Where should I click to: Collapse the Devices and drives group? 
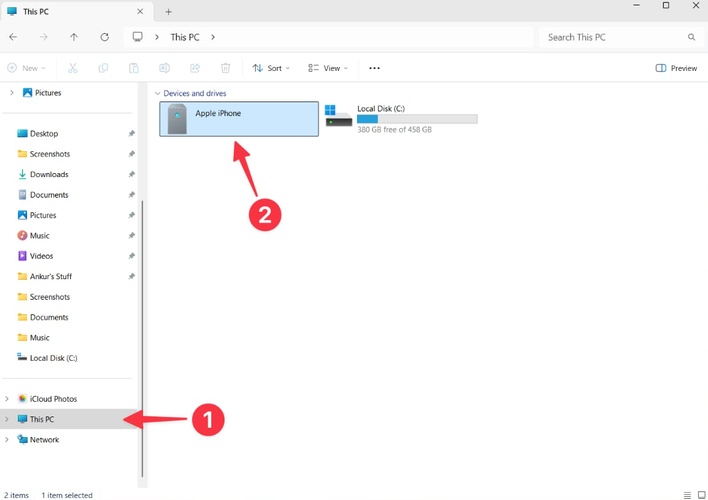click(x=158, y=93)
